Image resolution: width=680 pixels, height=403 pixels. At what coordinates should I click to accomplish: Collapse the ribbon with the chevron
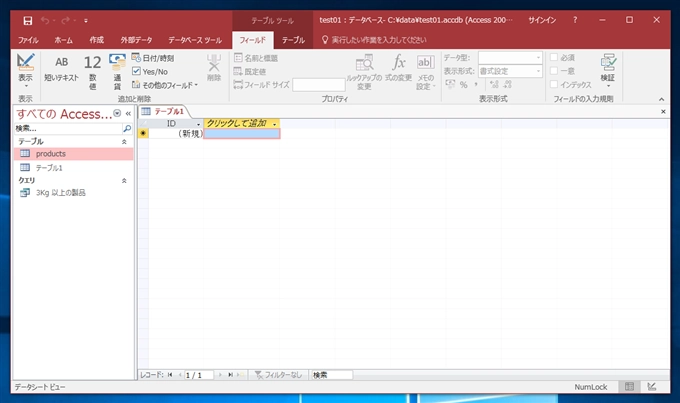click(x=661, y=99)
